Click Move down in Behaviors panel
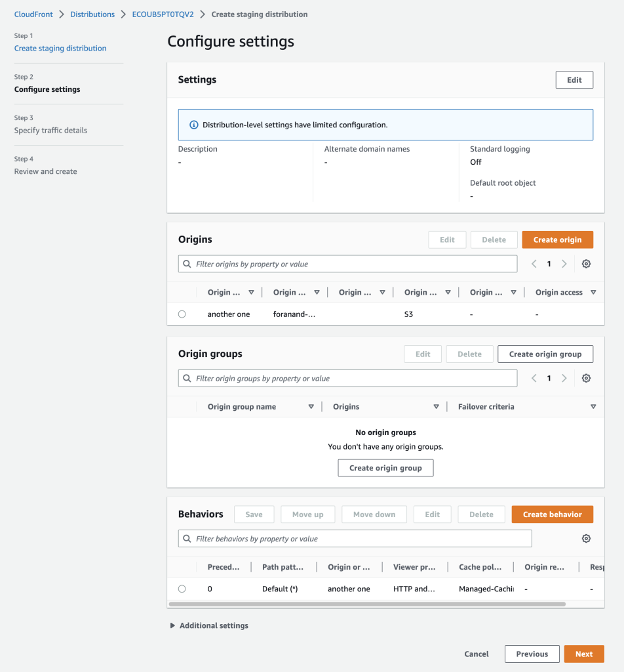 (x=374, y=514)
